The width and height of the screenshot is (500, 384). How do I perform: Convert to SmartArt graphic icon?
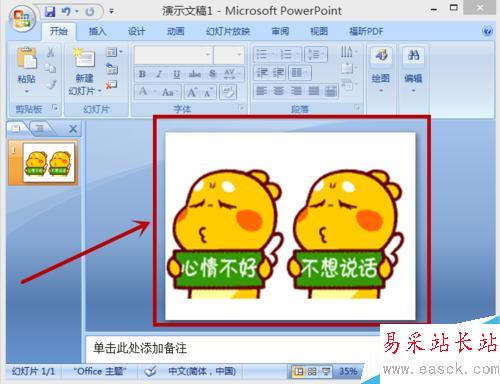coord(349,85)
